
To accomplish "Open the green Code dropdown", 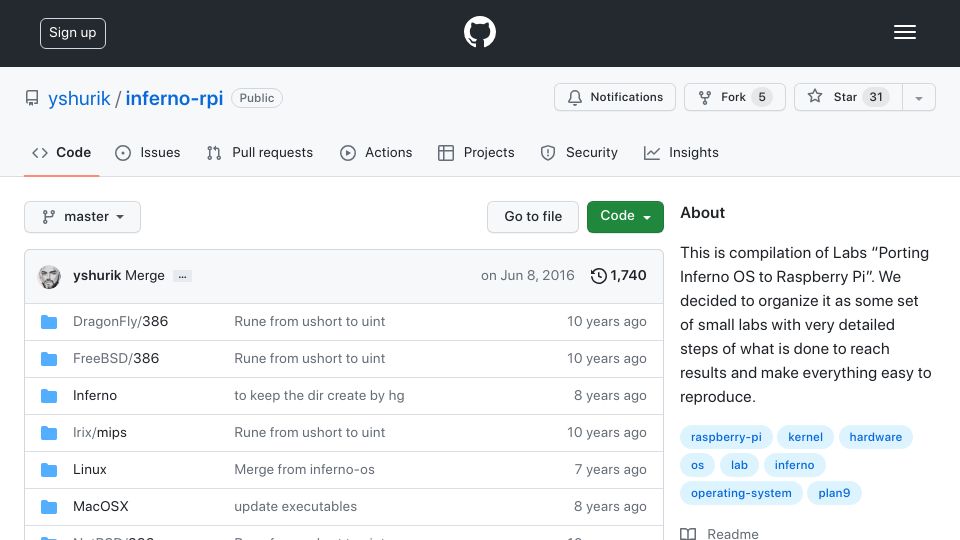I will (625, 217).
